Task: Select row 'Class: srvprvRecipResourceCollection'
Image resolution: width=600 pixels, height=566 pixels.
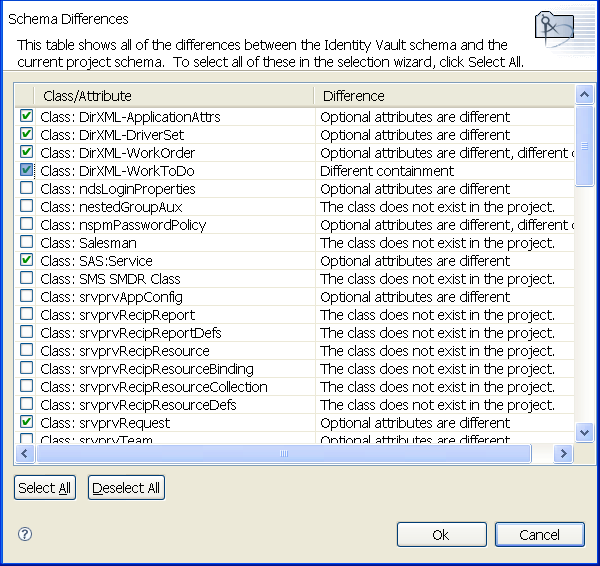Action: pyautogui.click(x=295, y=387)
